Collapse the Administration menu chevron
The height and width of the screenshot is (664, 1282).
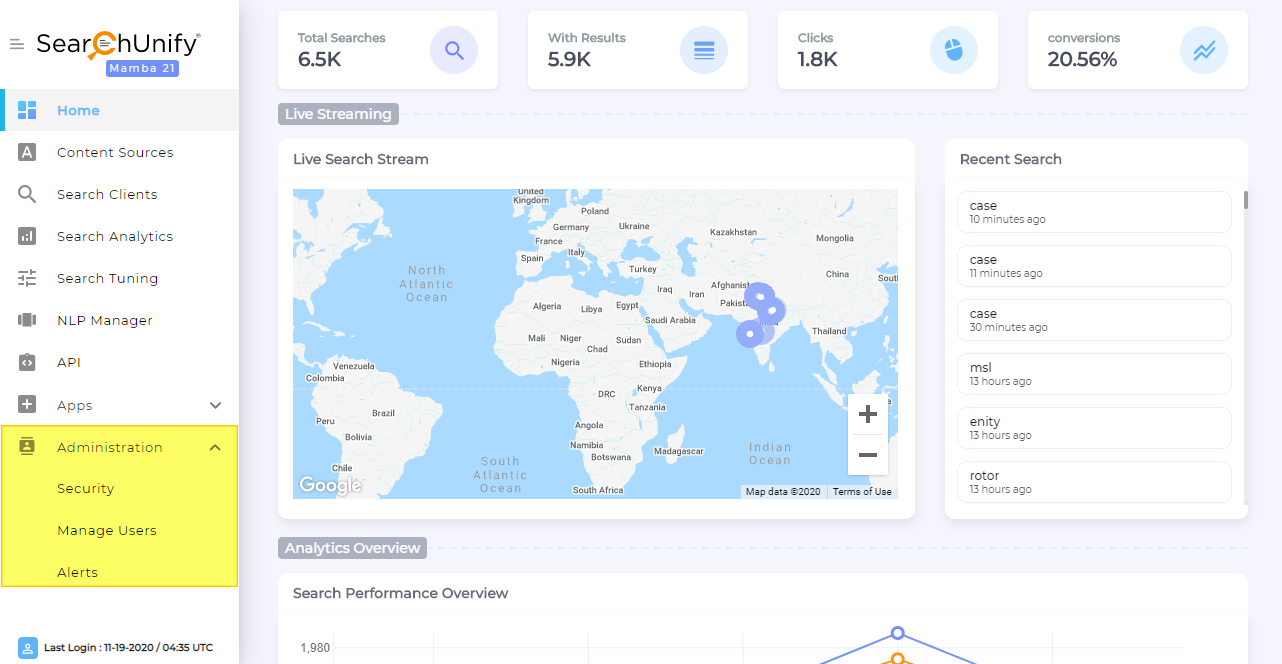pyautogui.click(x=215, y=447)
